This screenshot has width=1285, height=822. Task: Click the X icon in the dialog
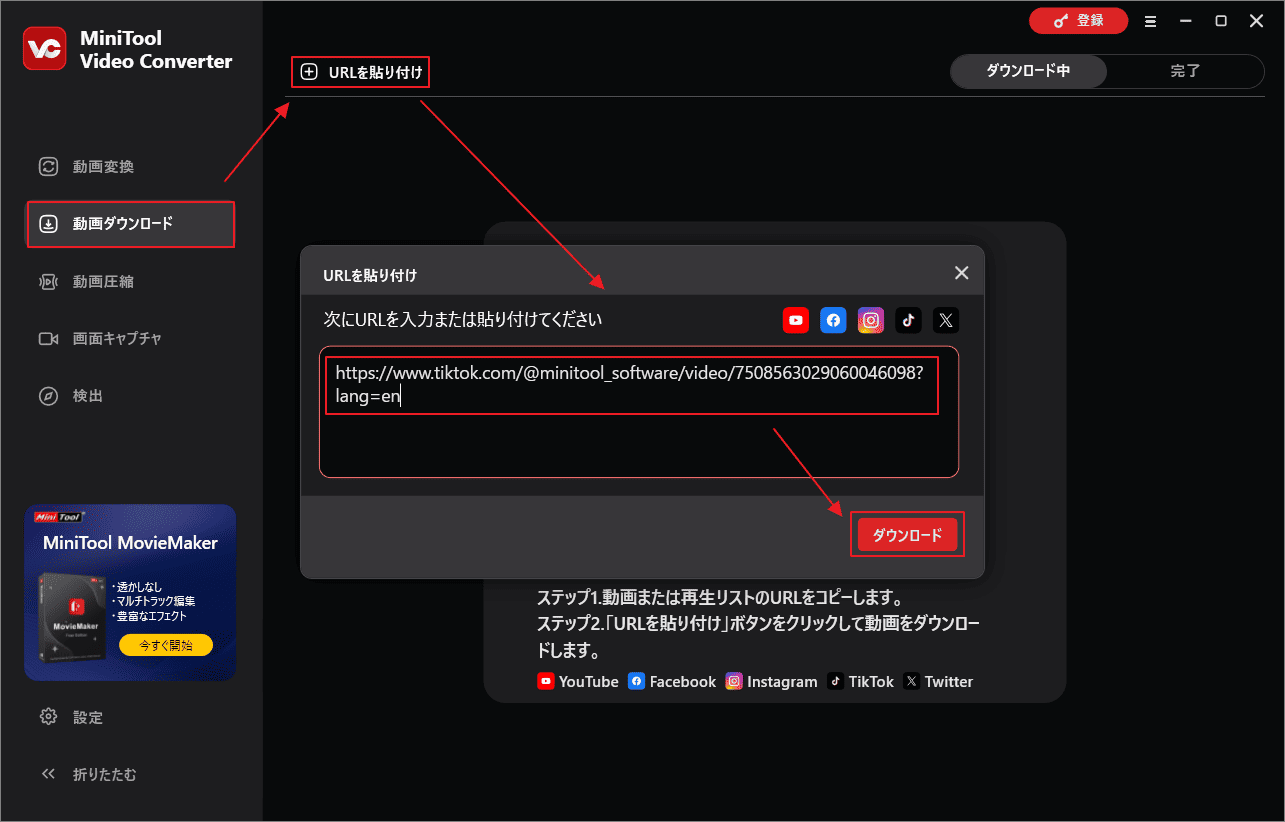pyautogui.click(x=946, y=320)
